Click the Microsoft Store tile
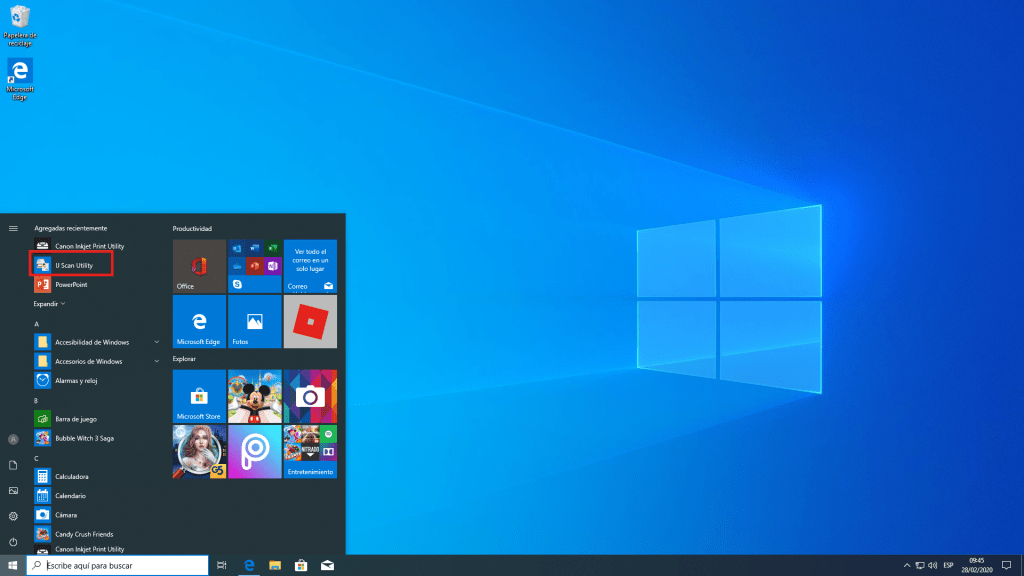 point(199,396)
